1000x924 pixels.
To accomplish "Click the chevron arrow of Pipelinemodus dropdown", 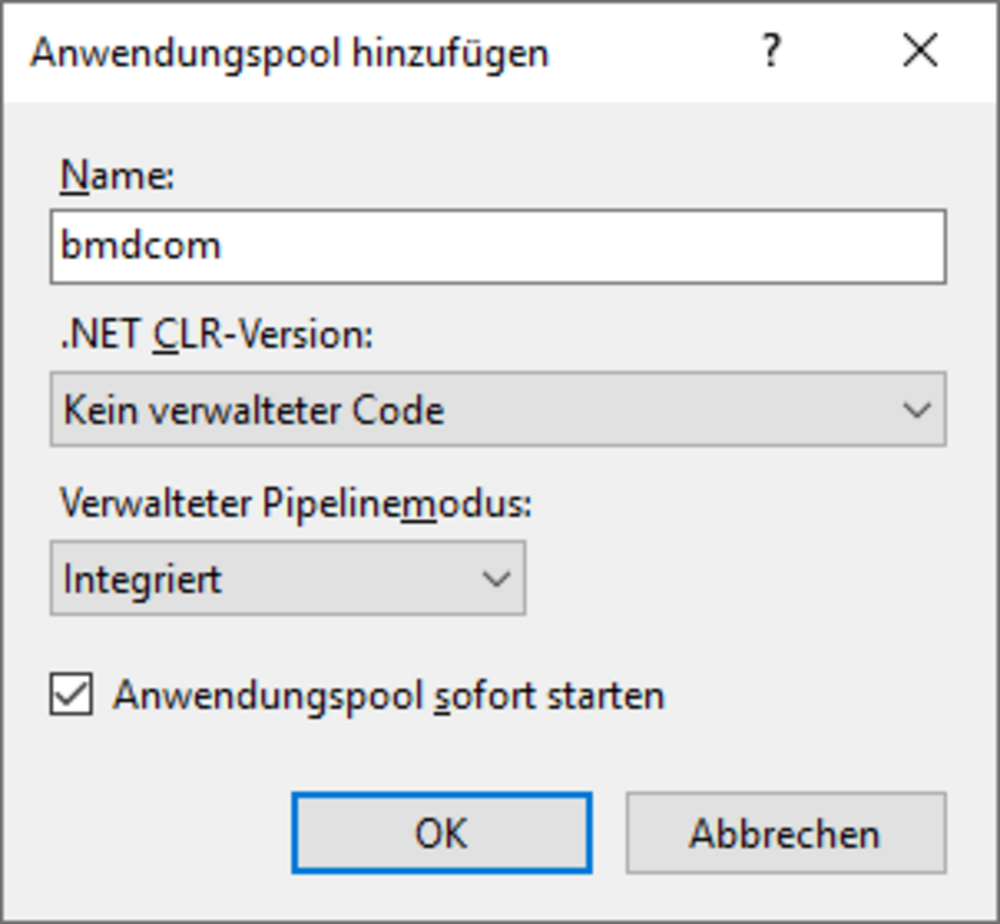I will 496,579.
